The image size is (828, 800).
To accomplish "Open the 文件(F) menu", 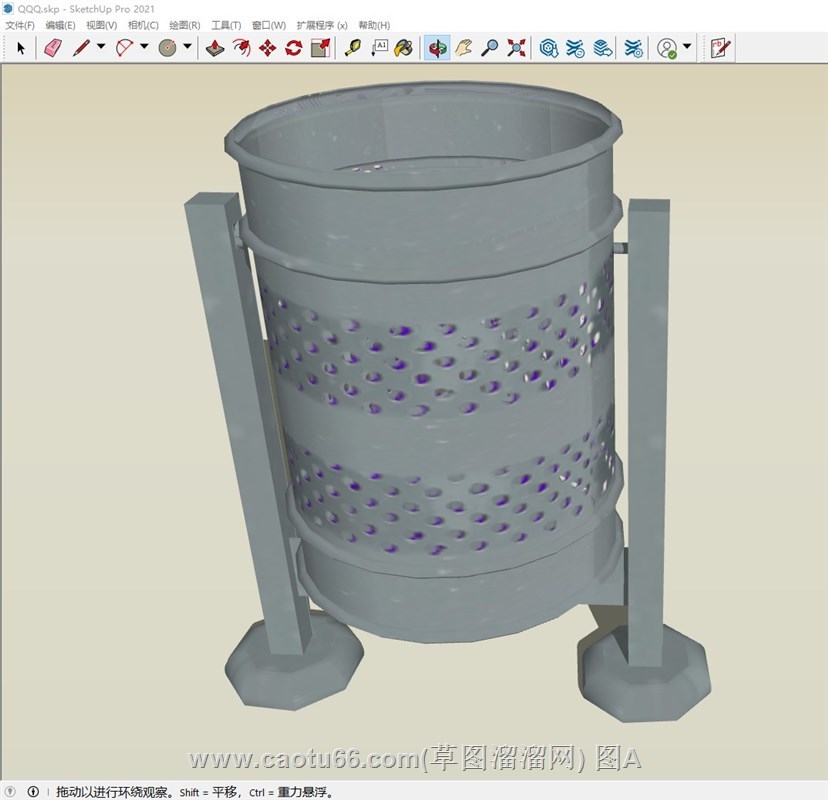I will (x=20, y=25).
